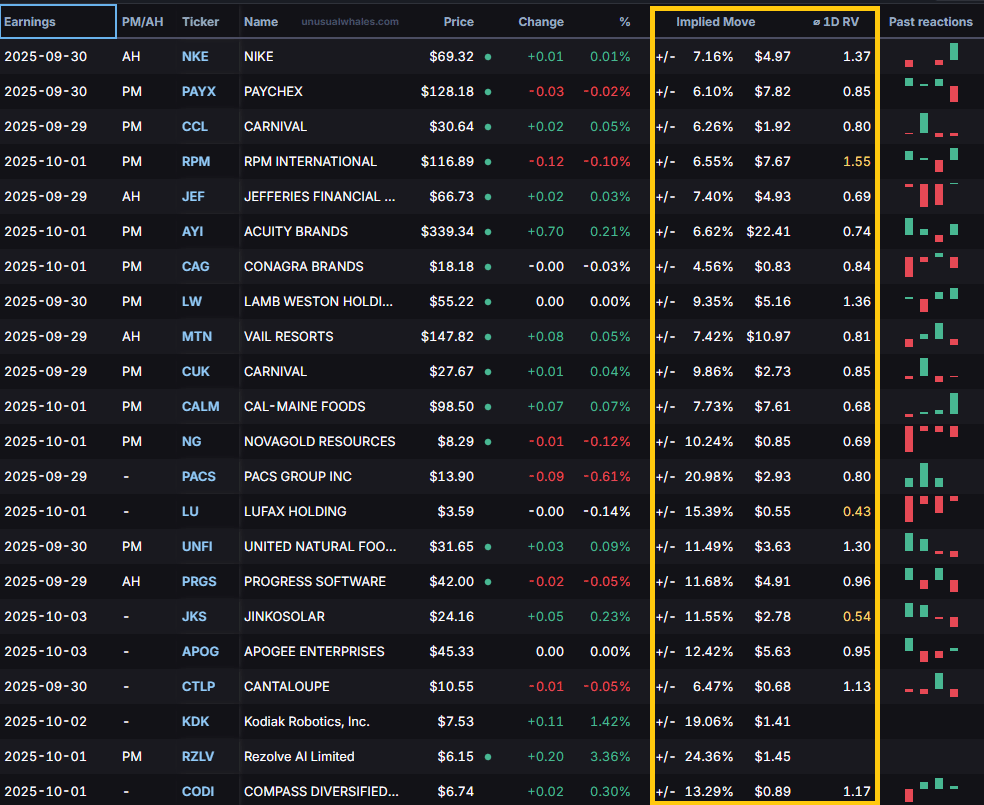Sort by the % column header
Image resolution: width=984 pixels, height=805 pixels.
tap(624, 22)
